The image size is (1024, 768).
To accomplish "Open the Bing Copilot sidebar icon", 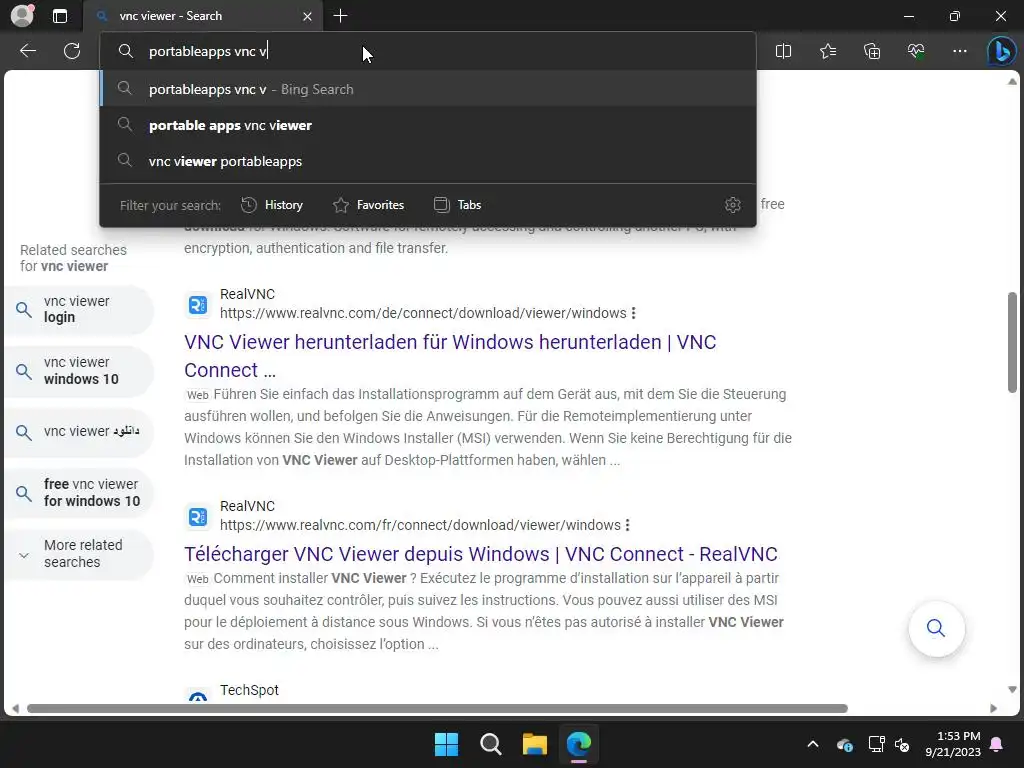I will (x=1001, y=51).
